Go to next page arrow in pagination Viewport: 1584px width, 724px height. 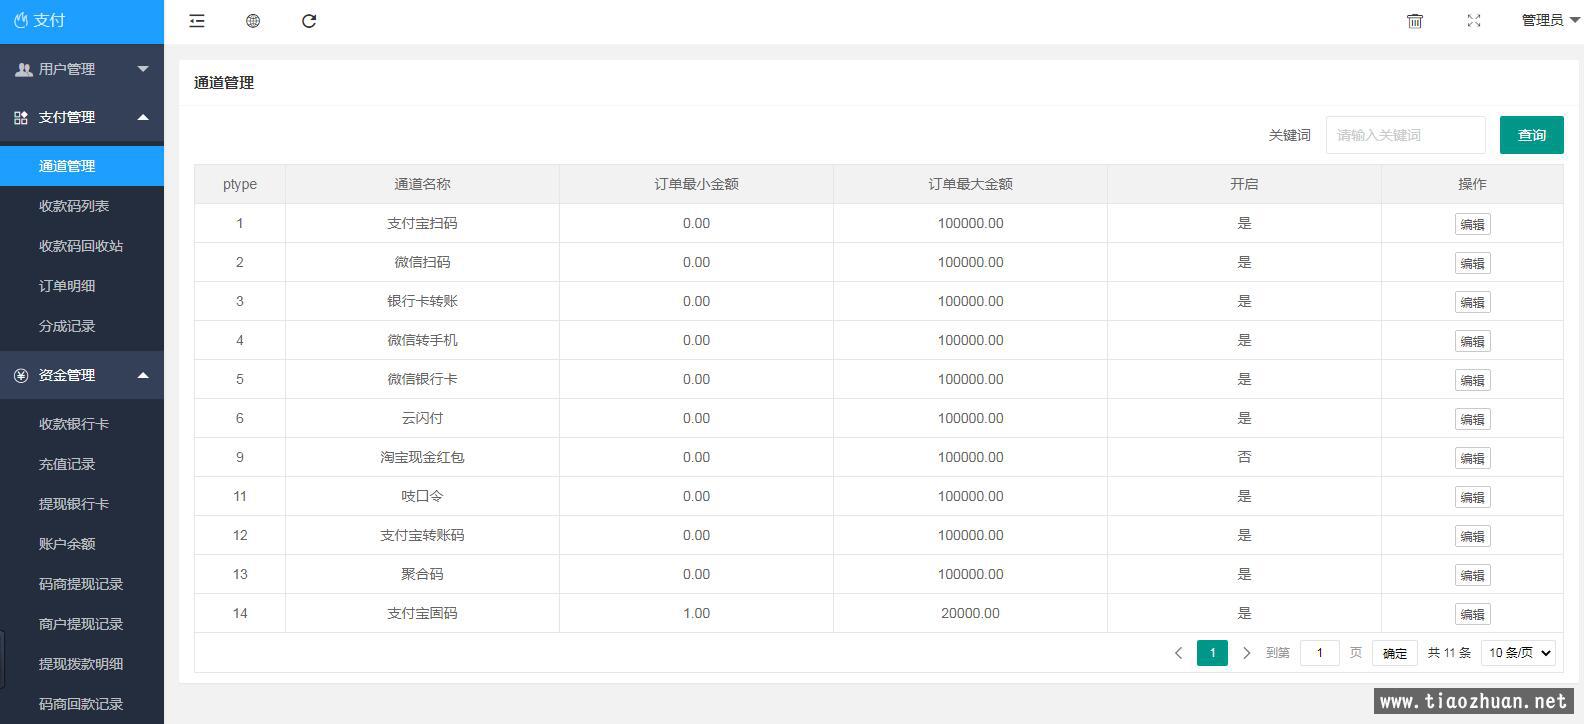click(x=1246, y=653)
